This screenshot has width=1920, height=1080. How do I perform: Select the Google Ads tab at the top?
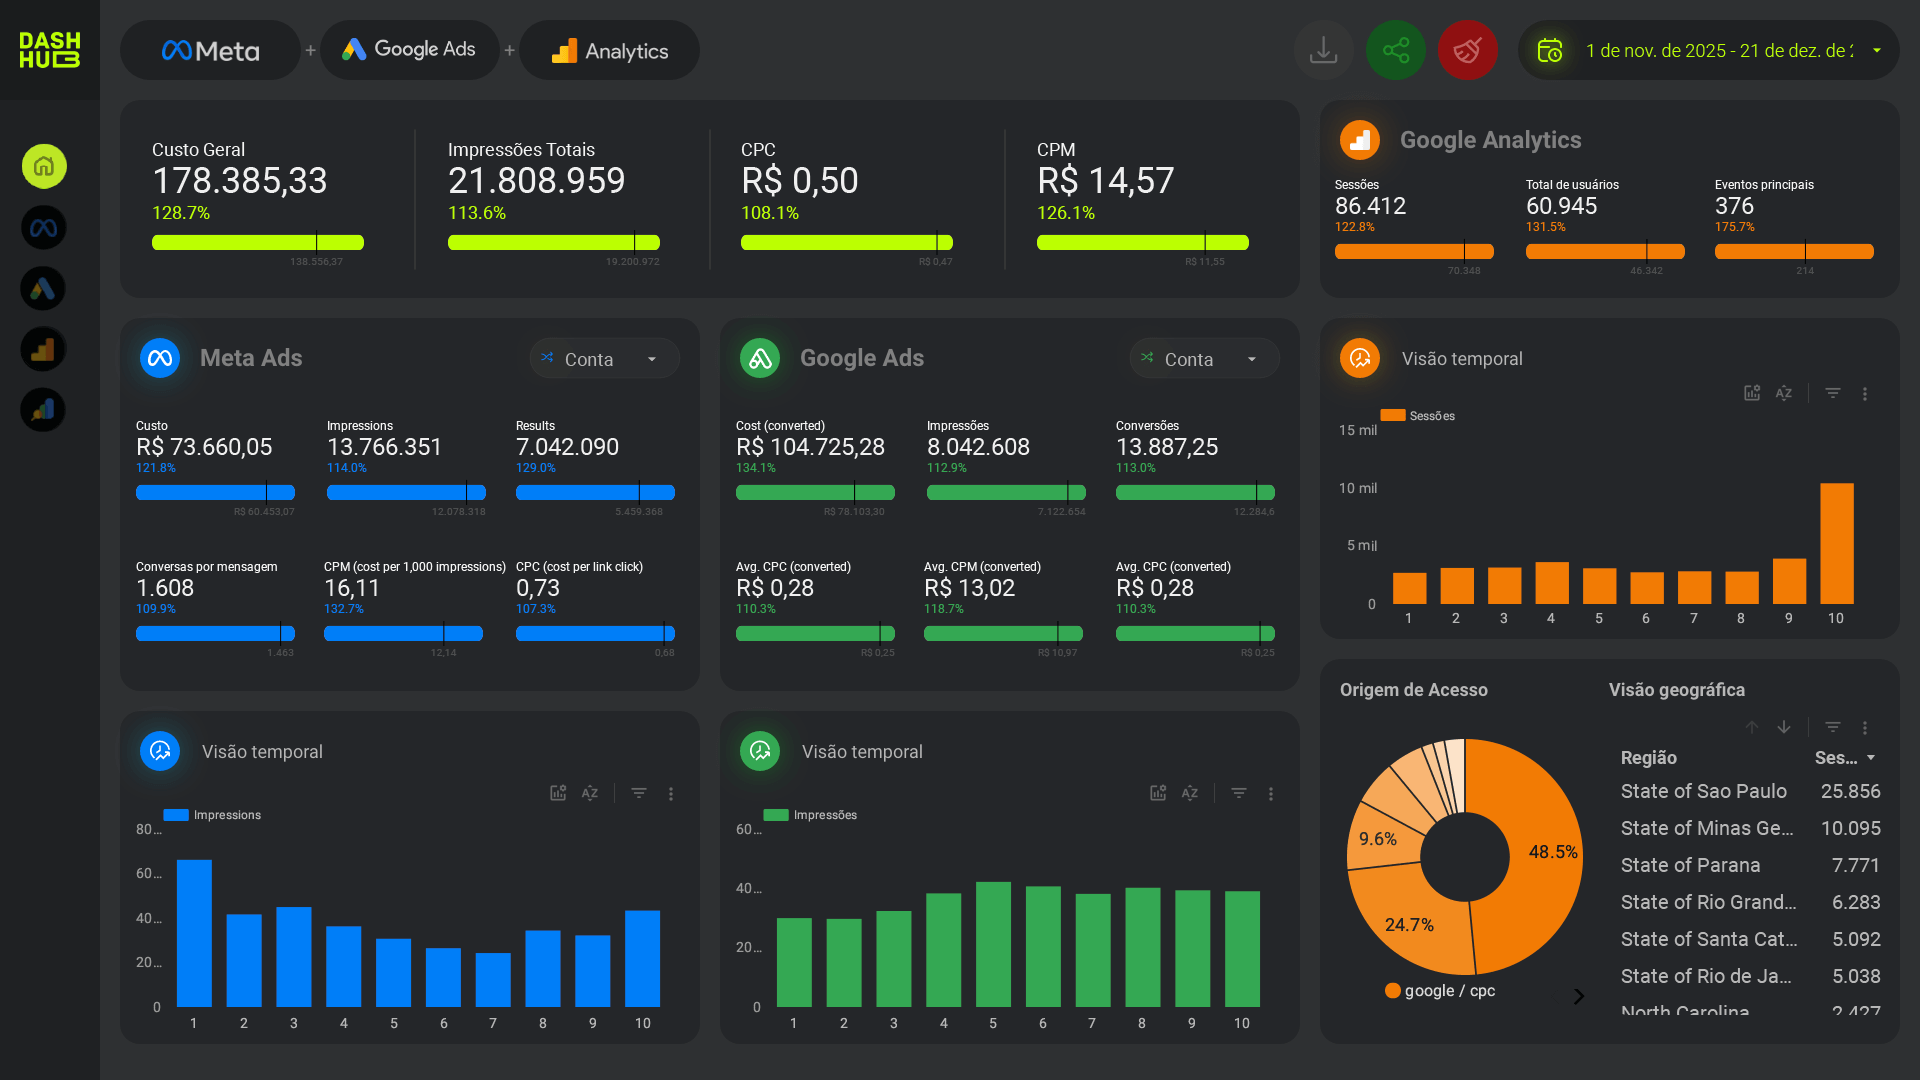point(410,50)
